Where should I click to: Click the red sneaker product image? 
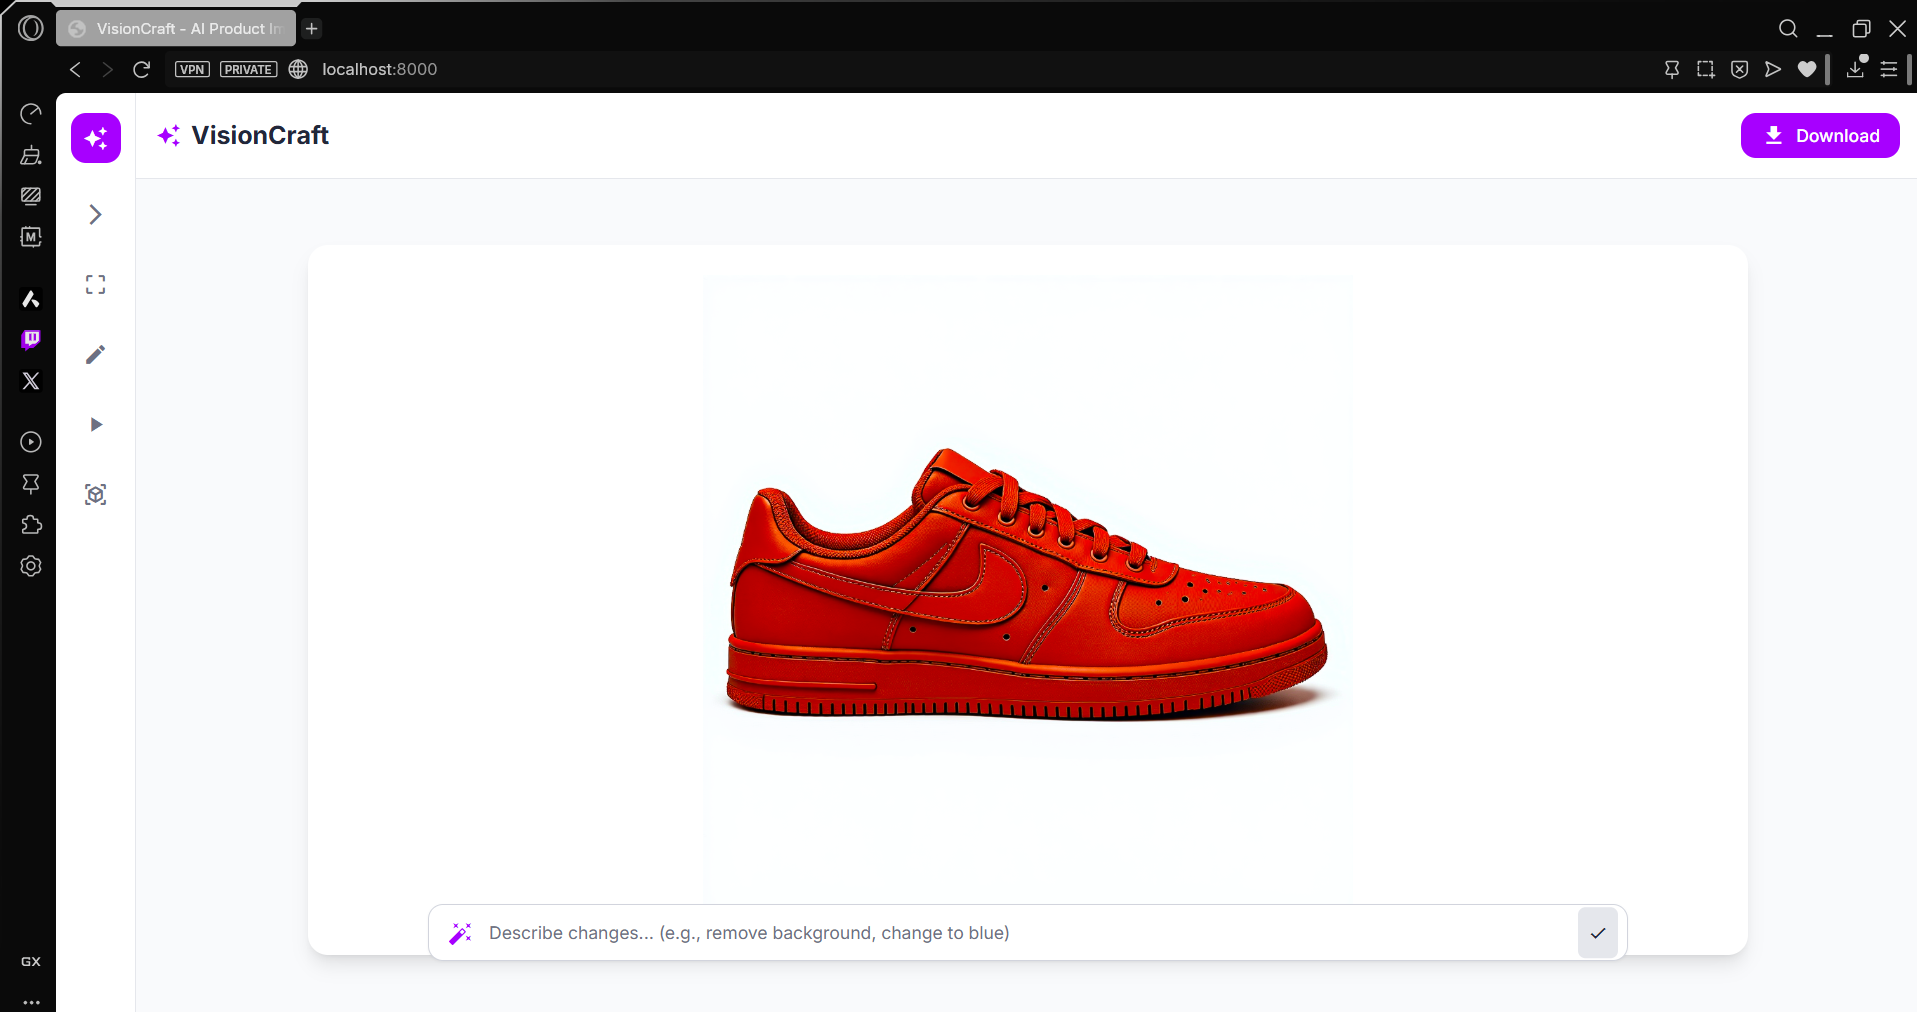[x=1028, y=584]
